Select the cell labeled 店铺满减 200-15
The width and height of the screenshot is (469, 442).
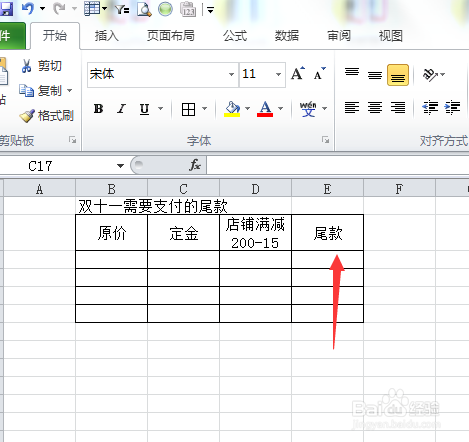(255, 233)
